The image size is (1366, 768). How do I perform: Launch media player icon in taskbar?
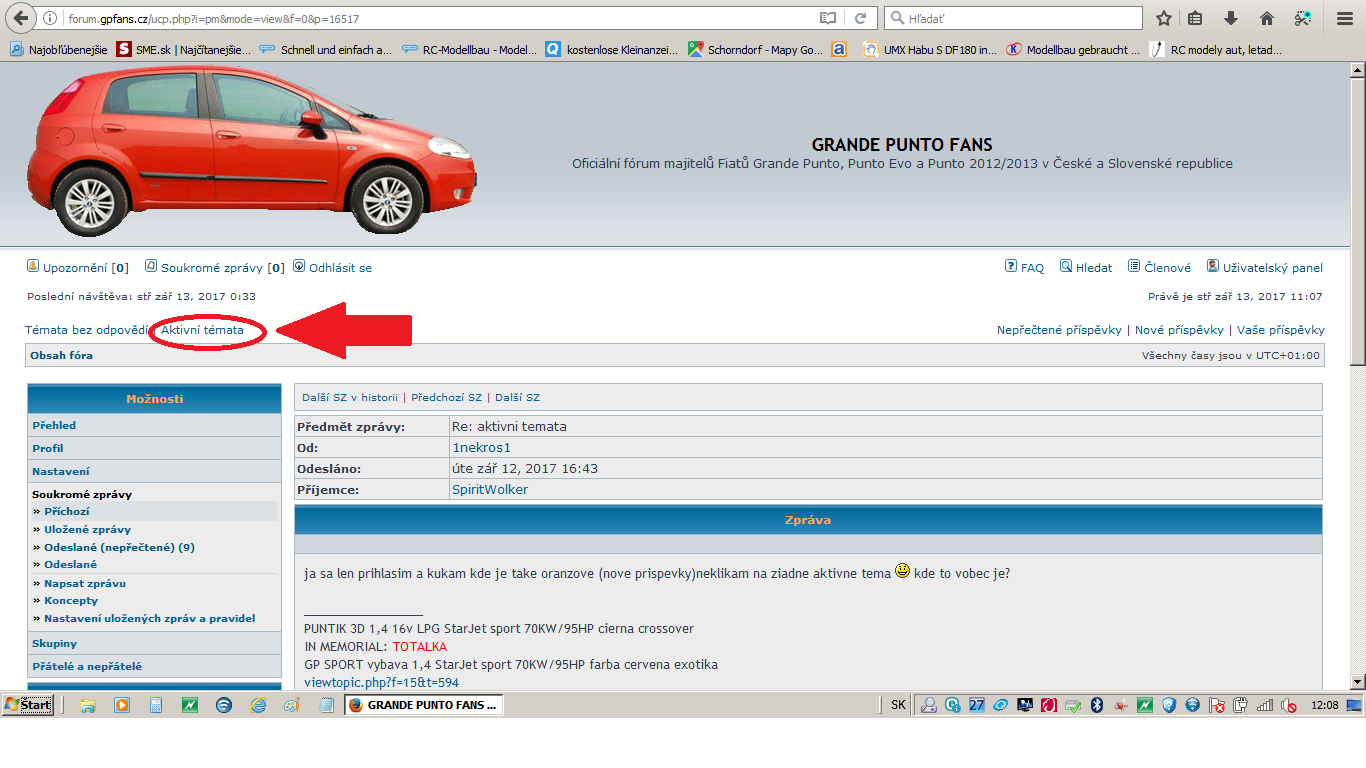coord(122,705)
